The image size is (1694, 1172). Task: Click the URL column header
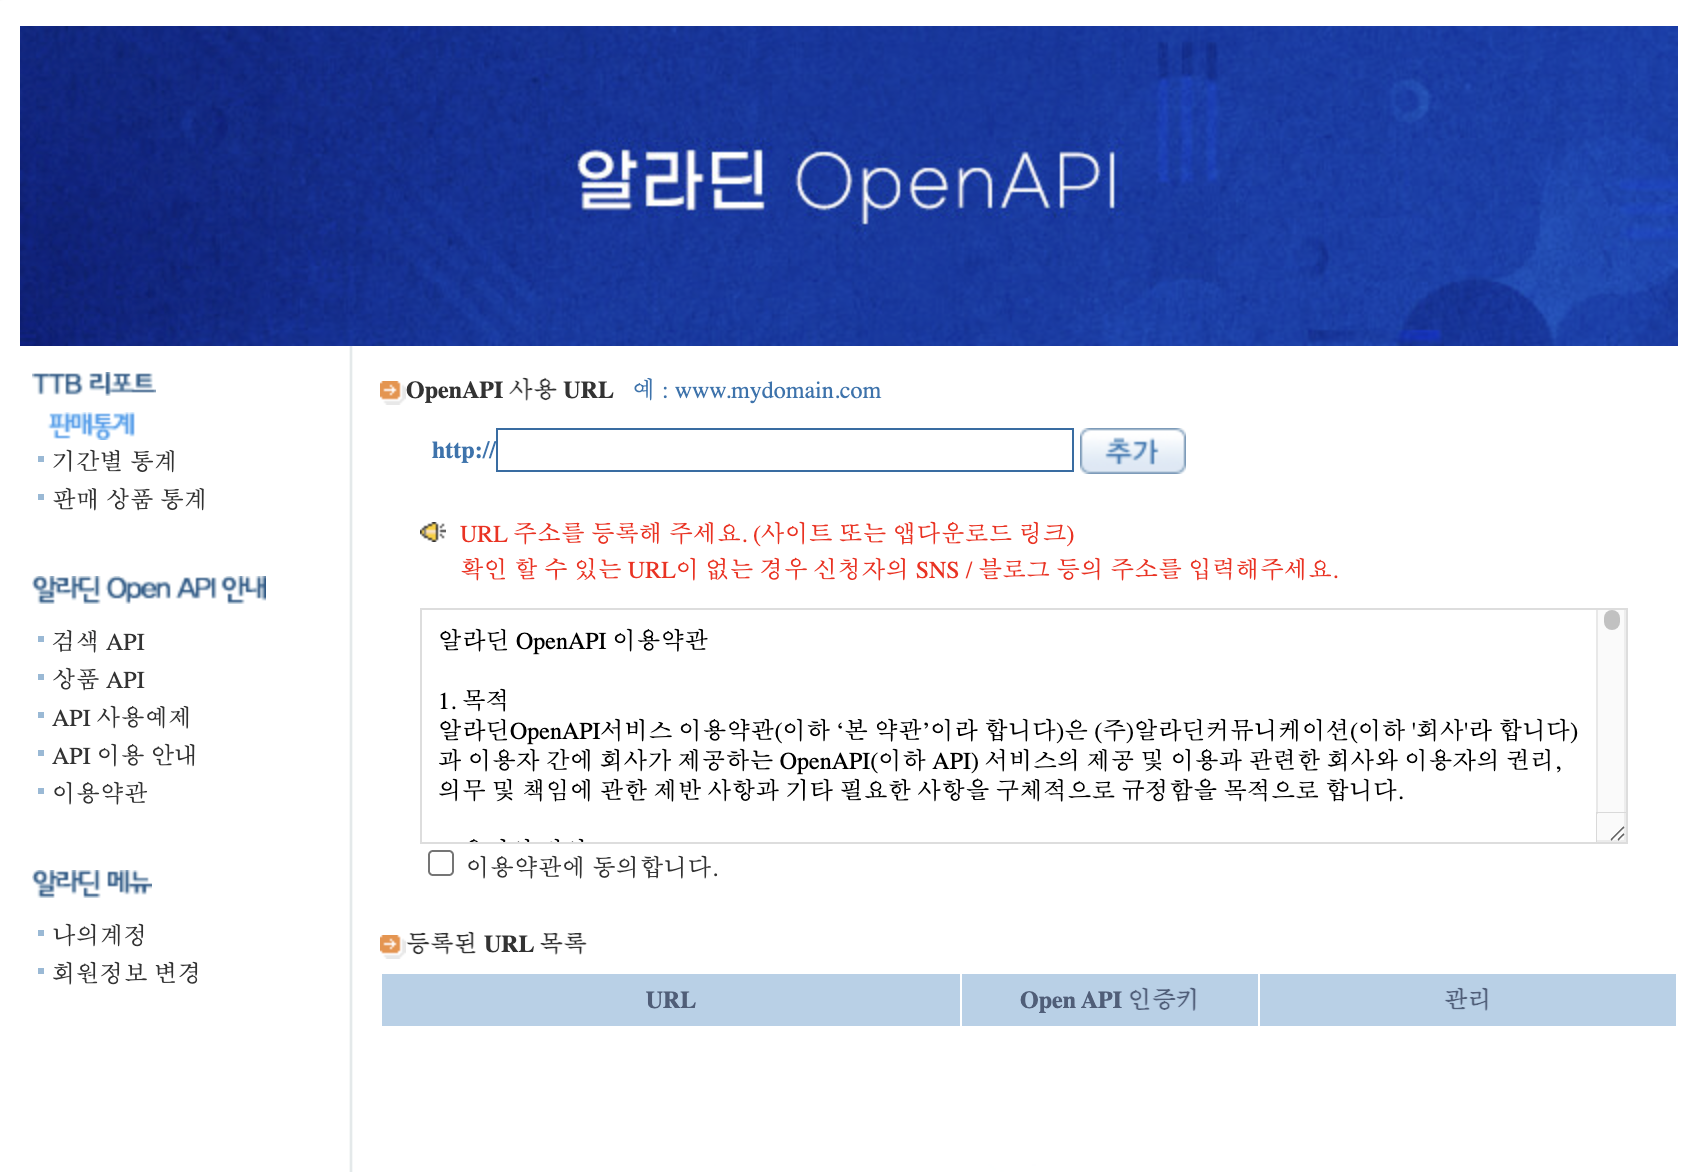671,1000
